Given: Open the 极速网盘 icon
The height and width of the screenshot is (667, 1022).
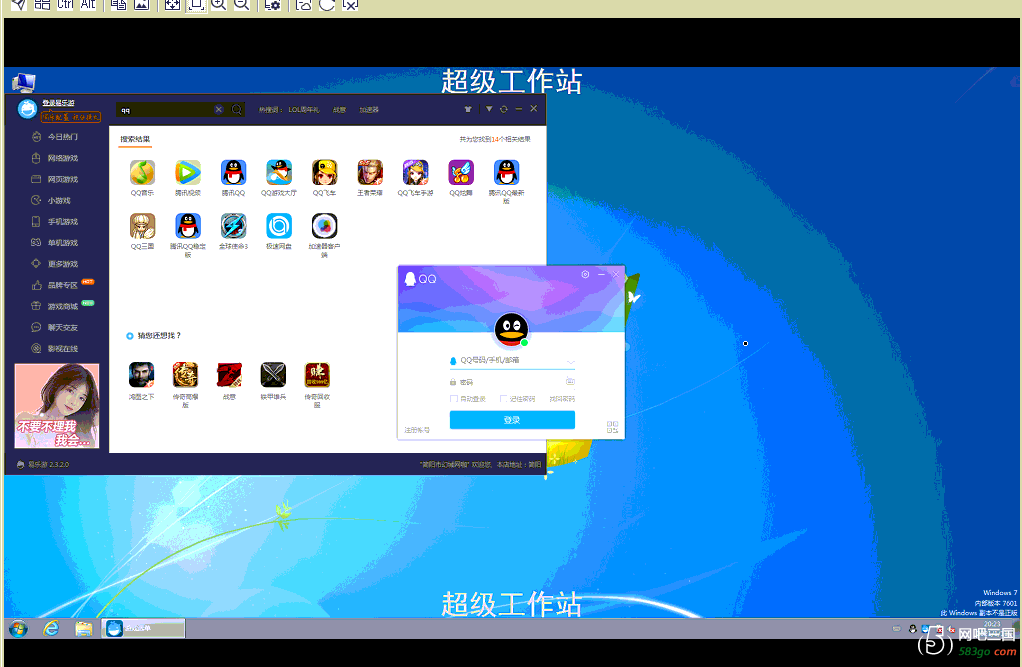Looking at the screenshot, I should [279, 226].
